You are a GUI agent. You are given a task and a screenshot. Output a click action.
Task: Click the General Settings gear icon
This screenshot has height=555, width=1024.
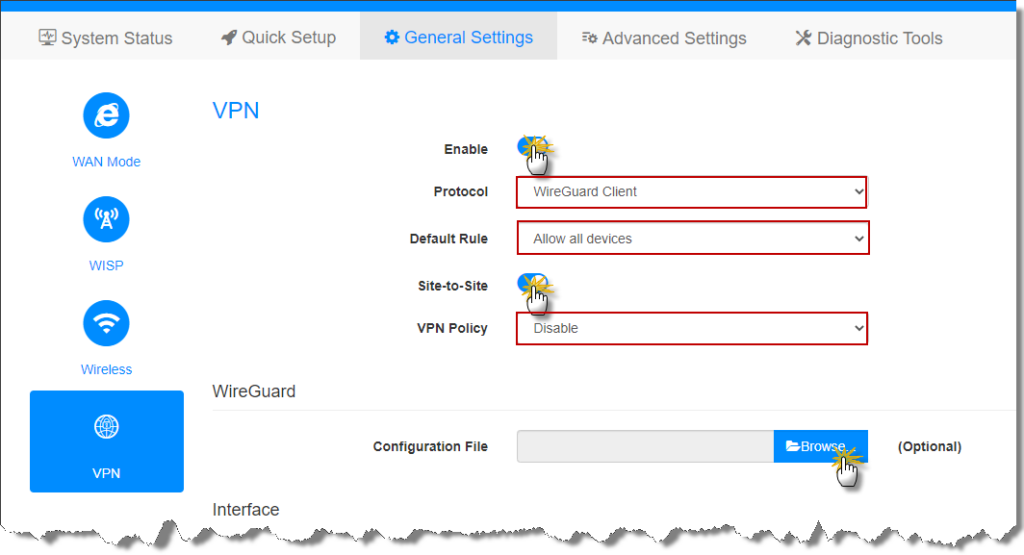click(391, 38)
